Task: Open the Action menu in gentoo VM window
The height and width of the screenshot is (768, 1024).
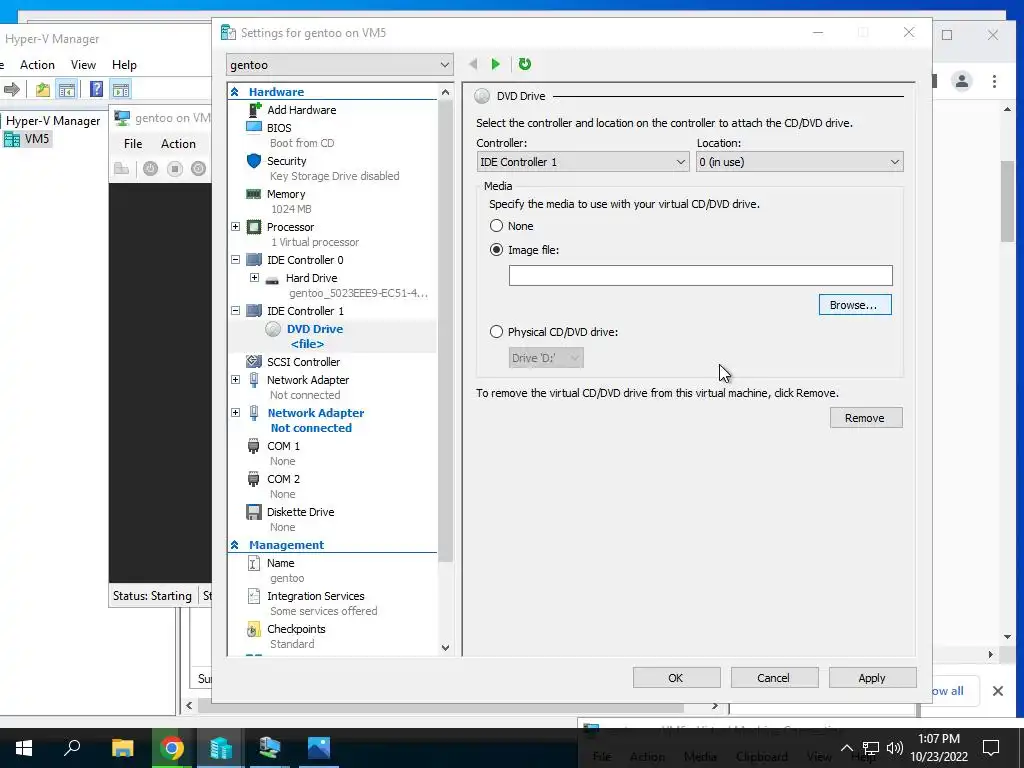Action: (178, 144)
